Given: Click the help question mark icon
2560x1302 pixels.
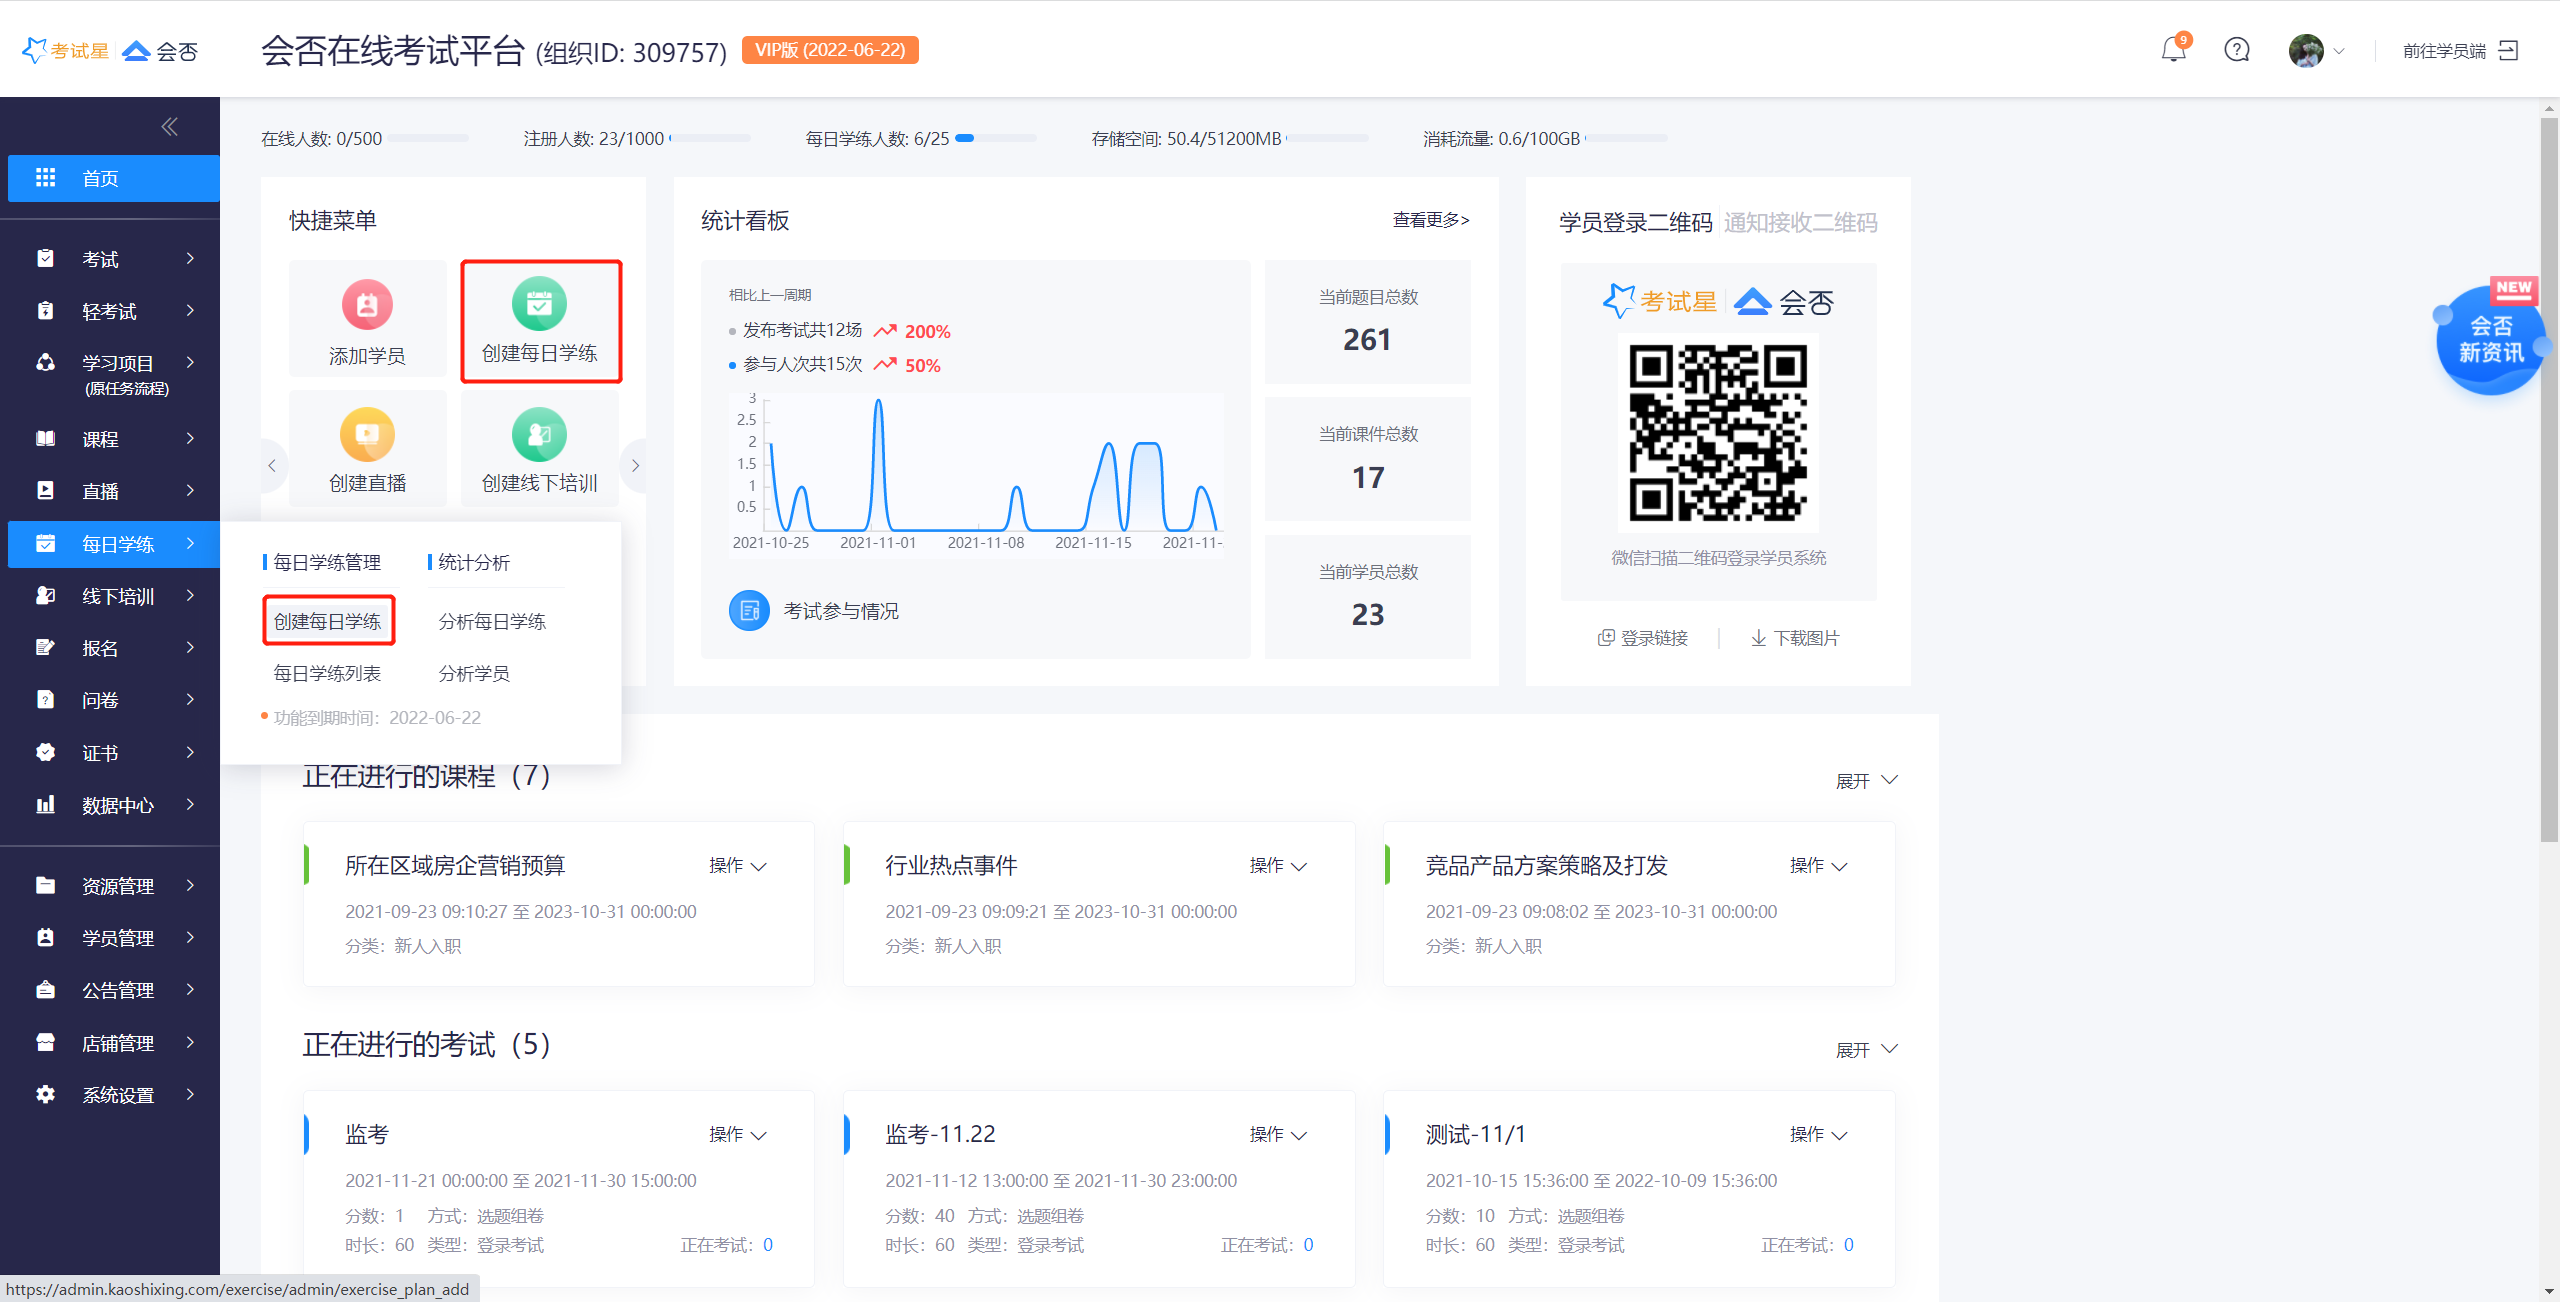Looking at the screenshot, I should 2237,50.
